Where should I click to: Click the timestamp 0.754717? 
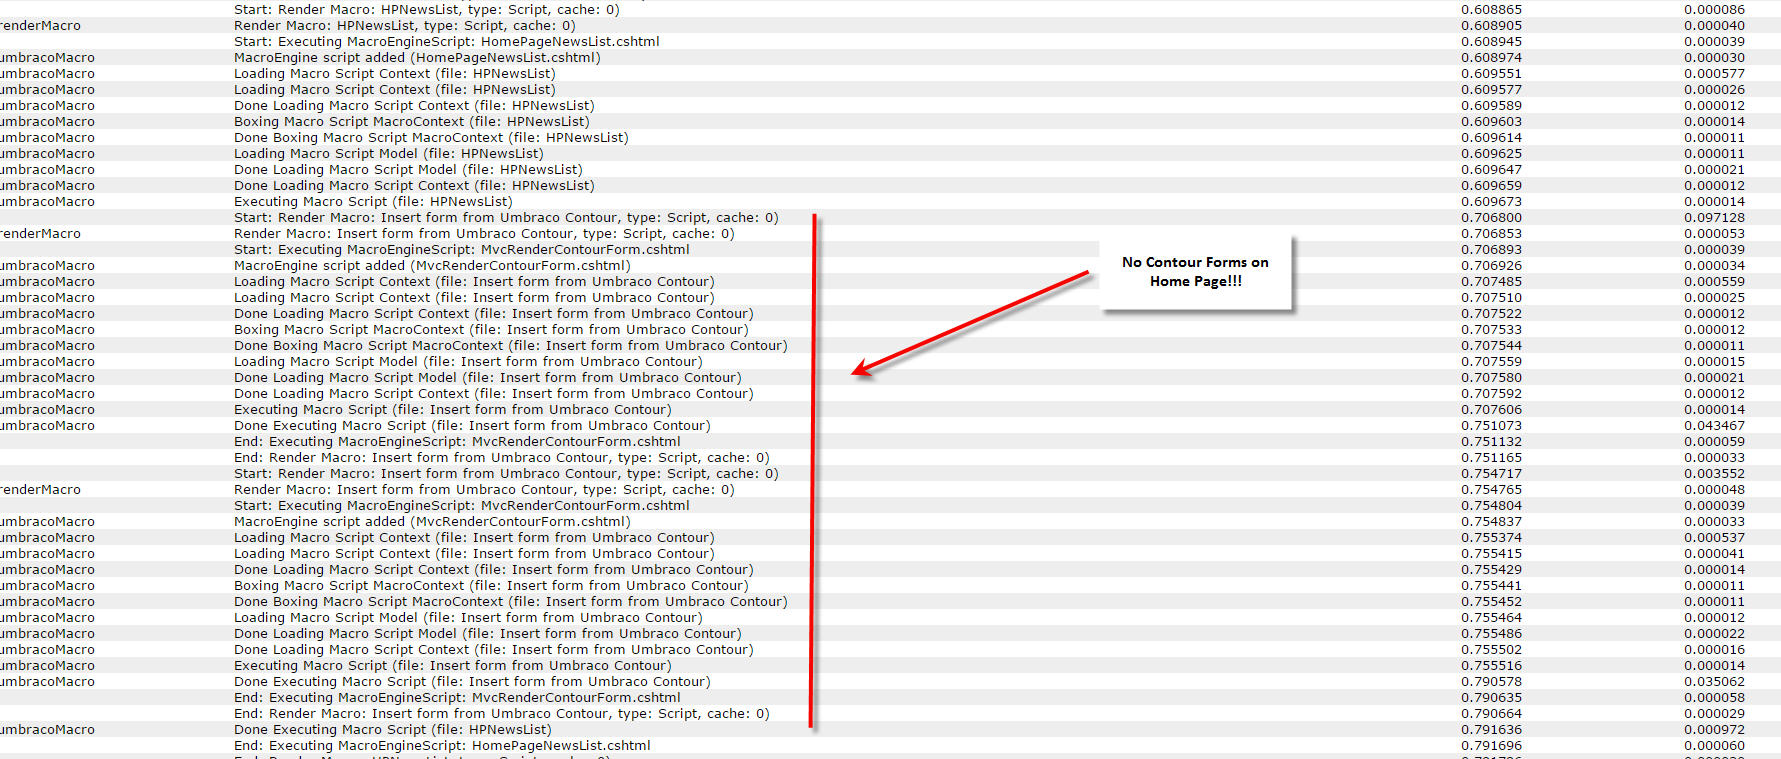pos(1491,474)
